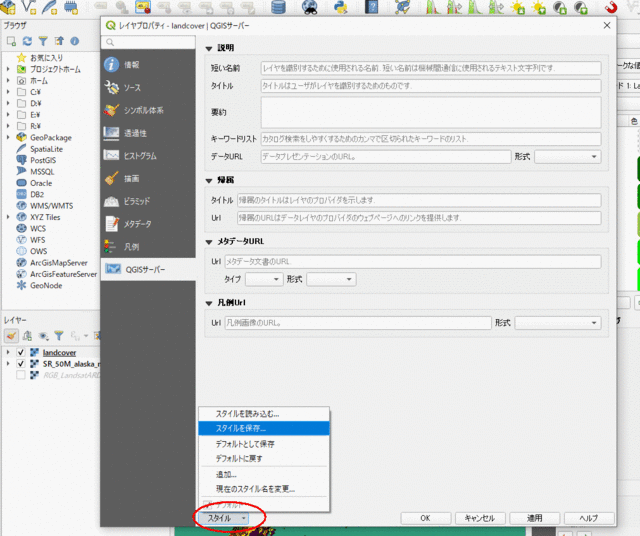
Task: Choose 追加... in style menu
Action: coord(264,474)
